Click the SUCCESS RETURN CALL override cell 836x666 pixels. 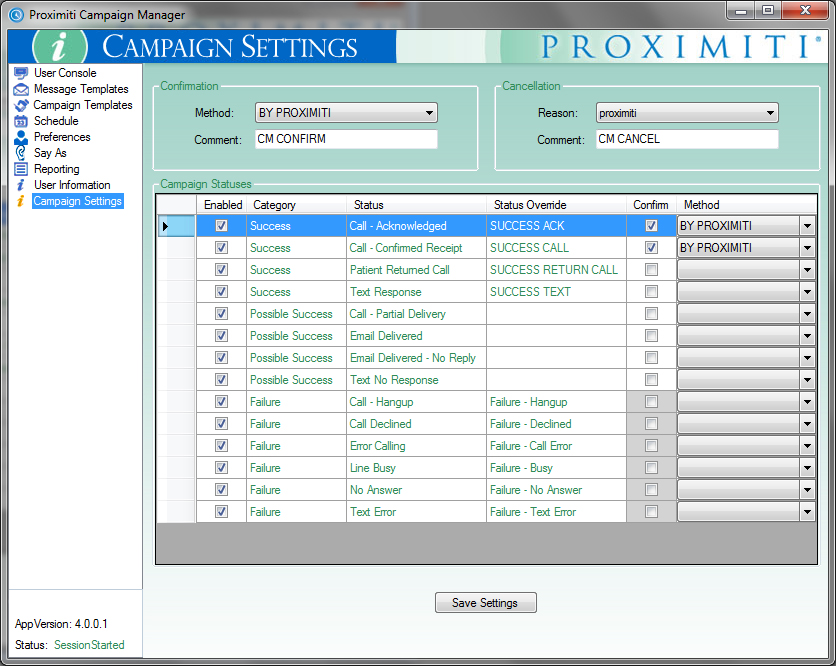(556, 270)
